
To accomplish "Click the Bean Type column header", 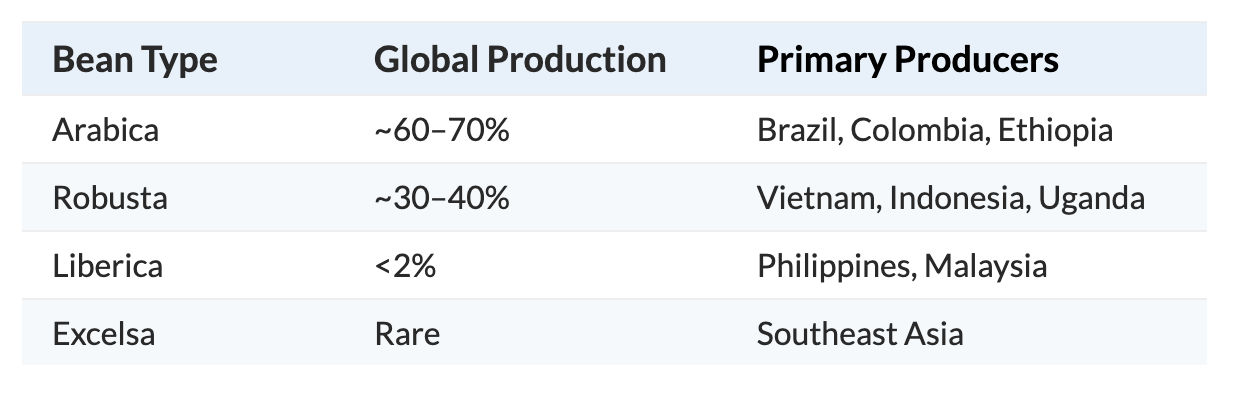I will click(x=135, y=60).
